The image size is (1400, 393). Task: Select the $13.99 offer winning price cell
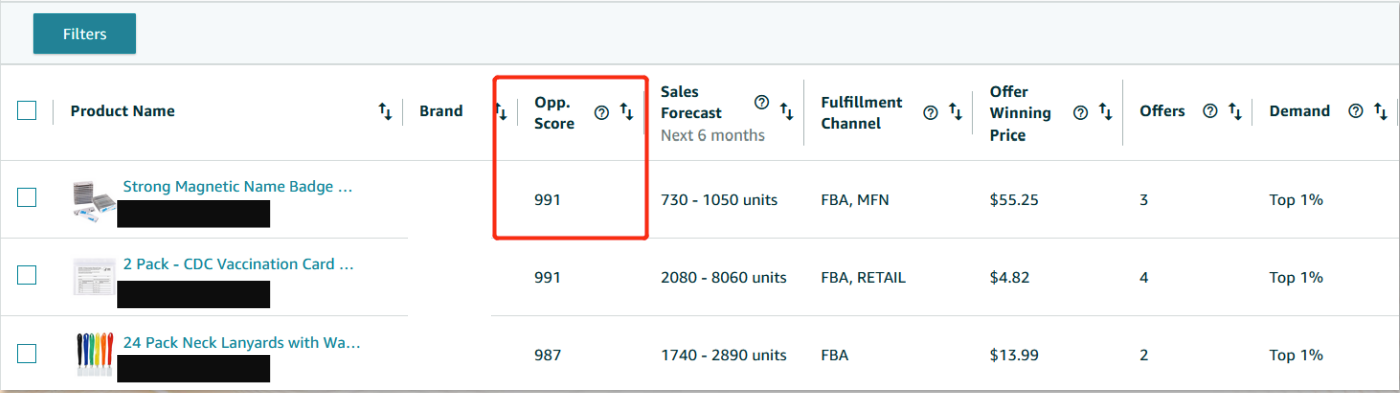[x=1014, y=355]
